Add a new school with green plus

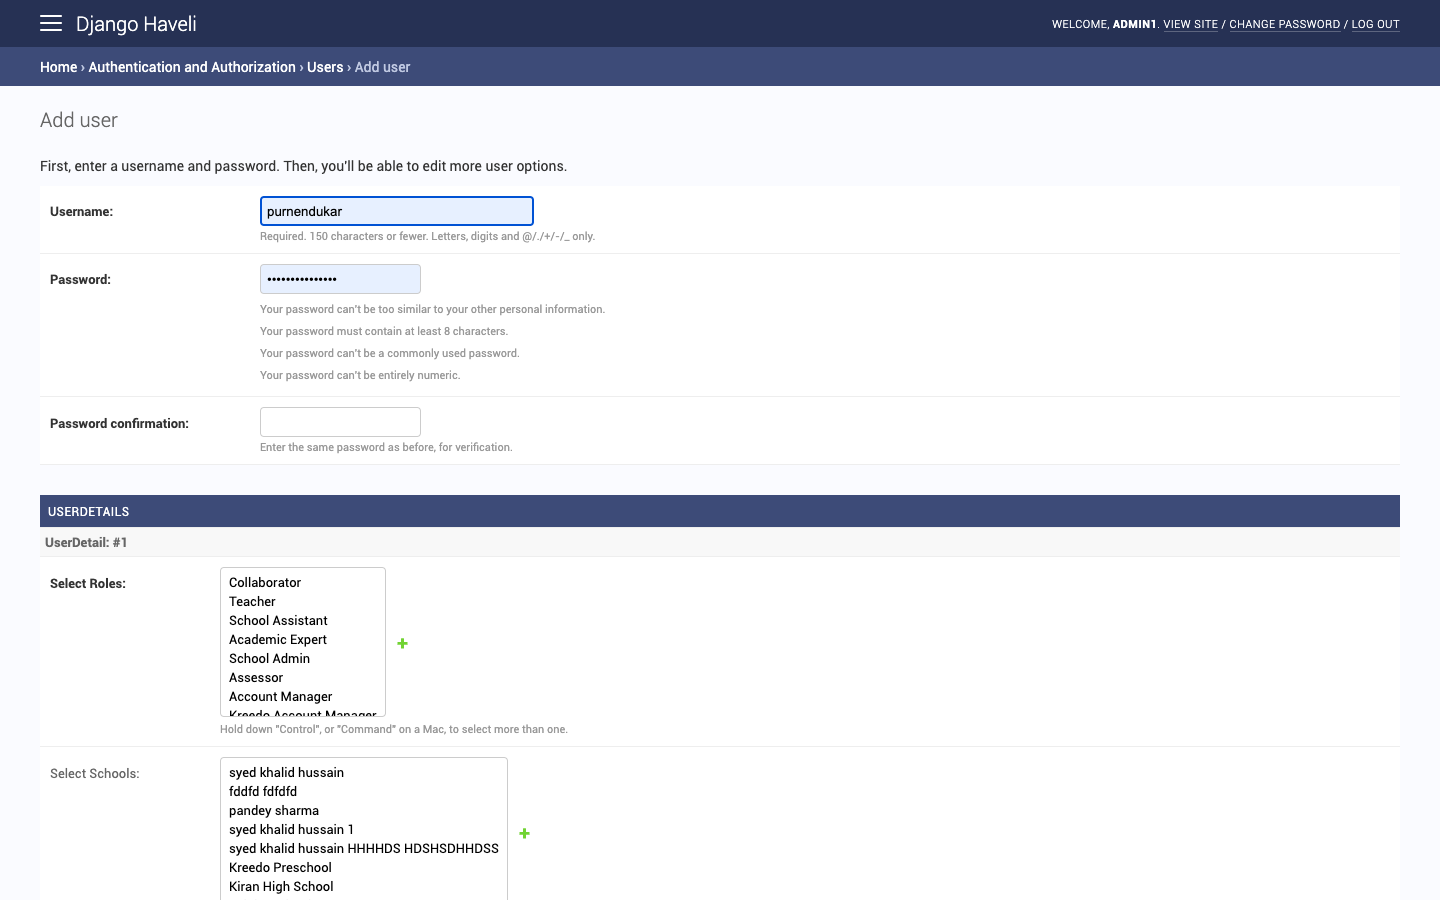click(524, 833)
